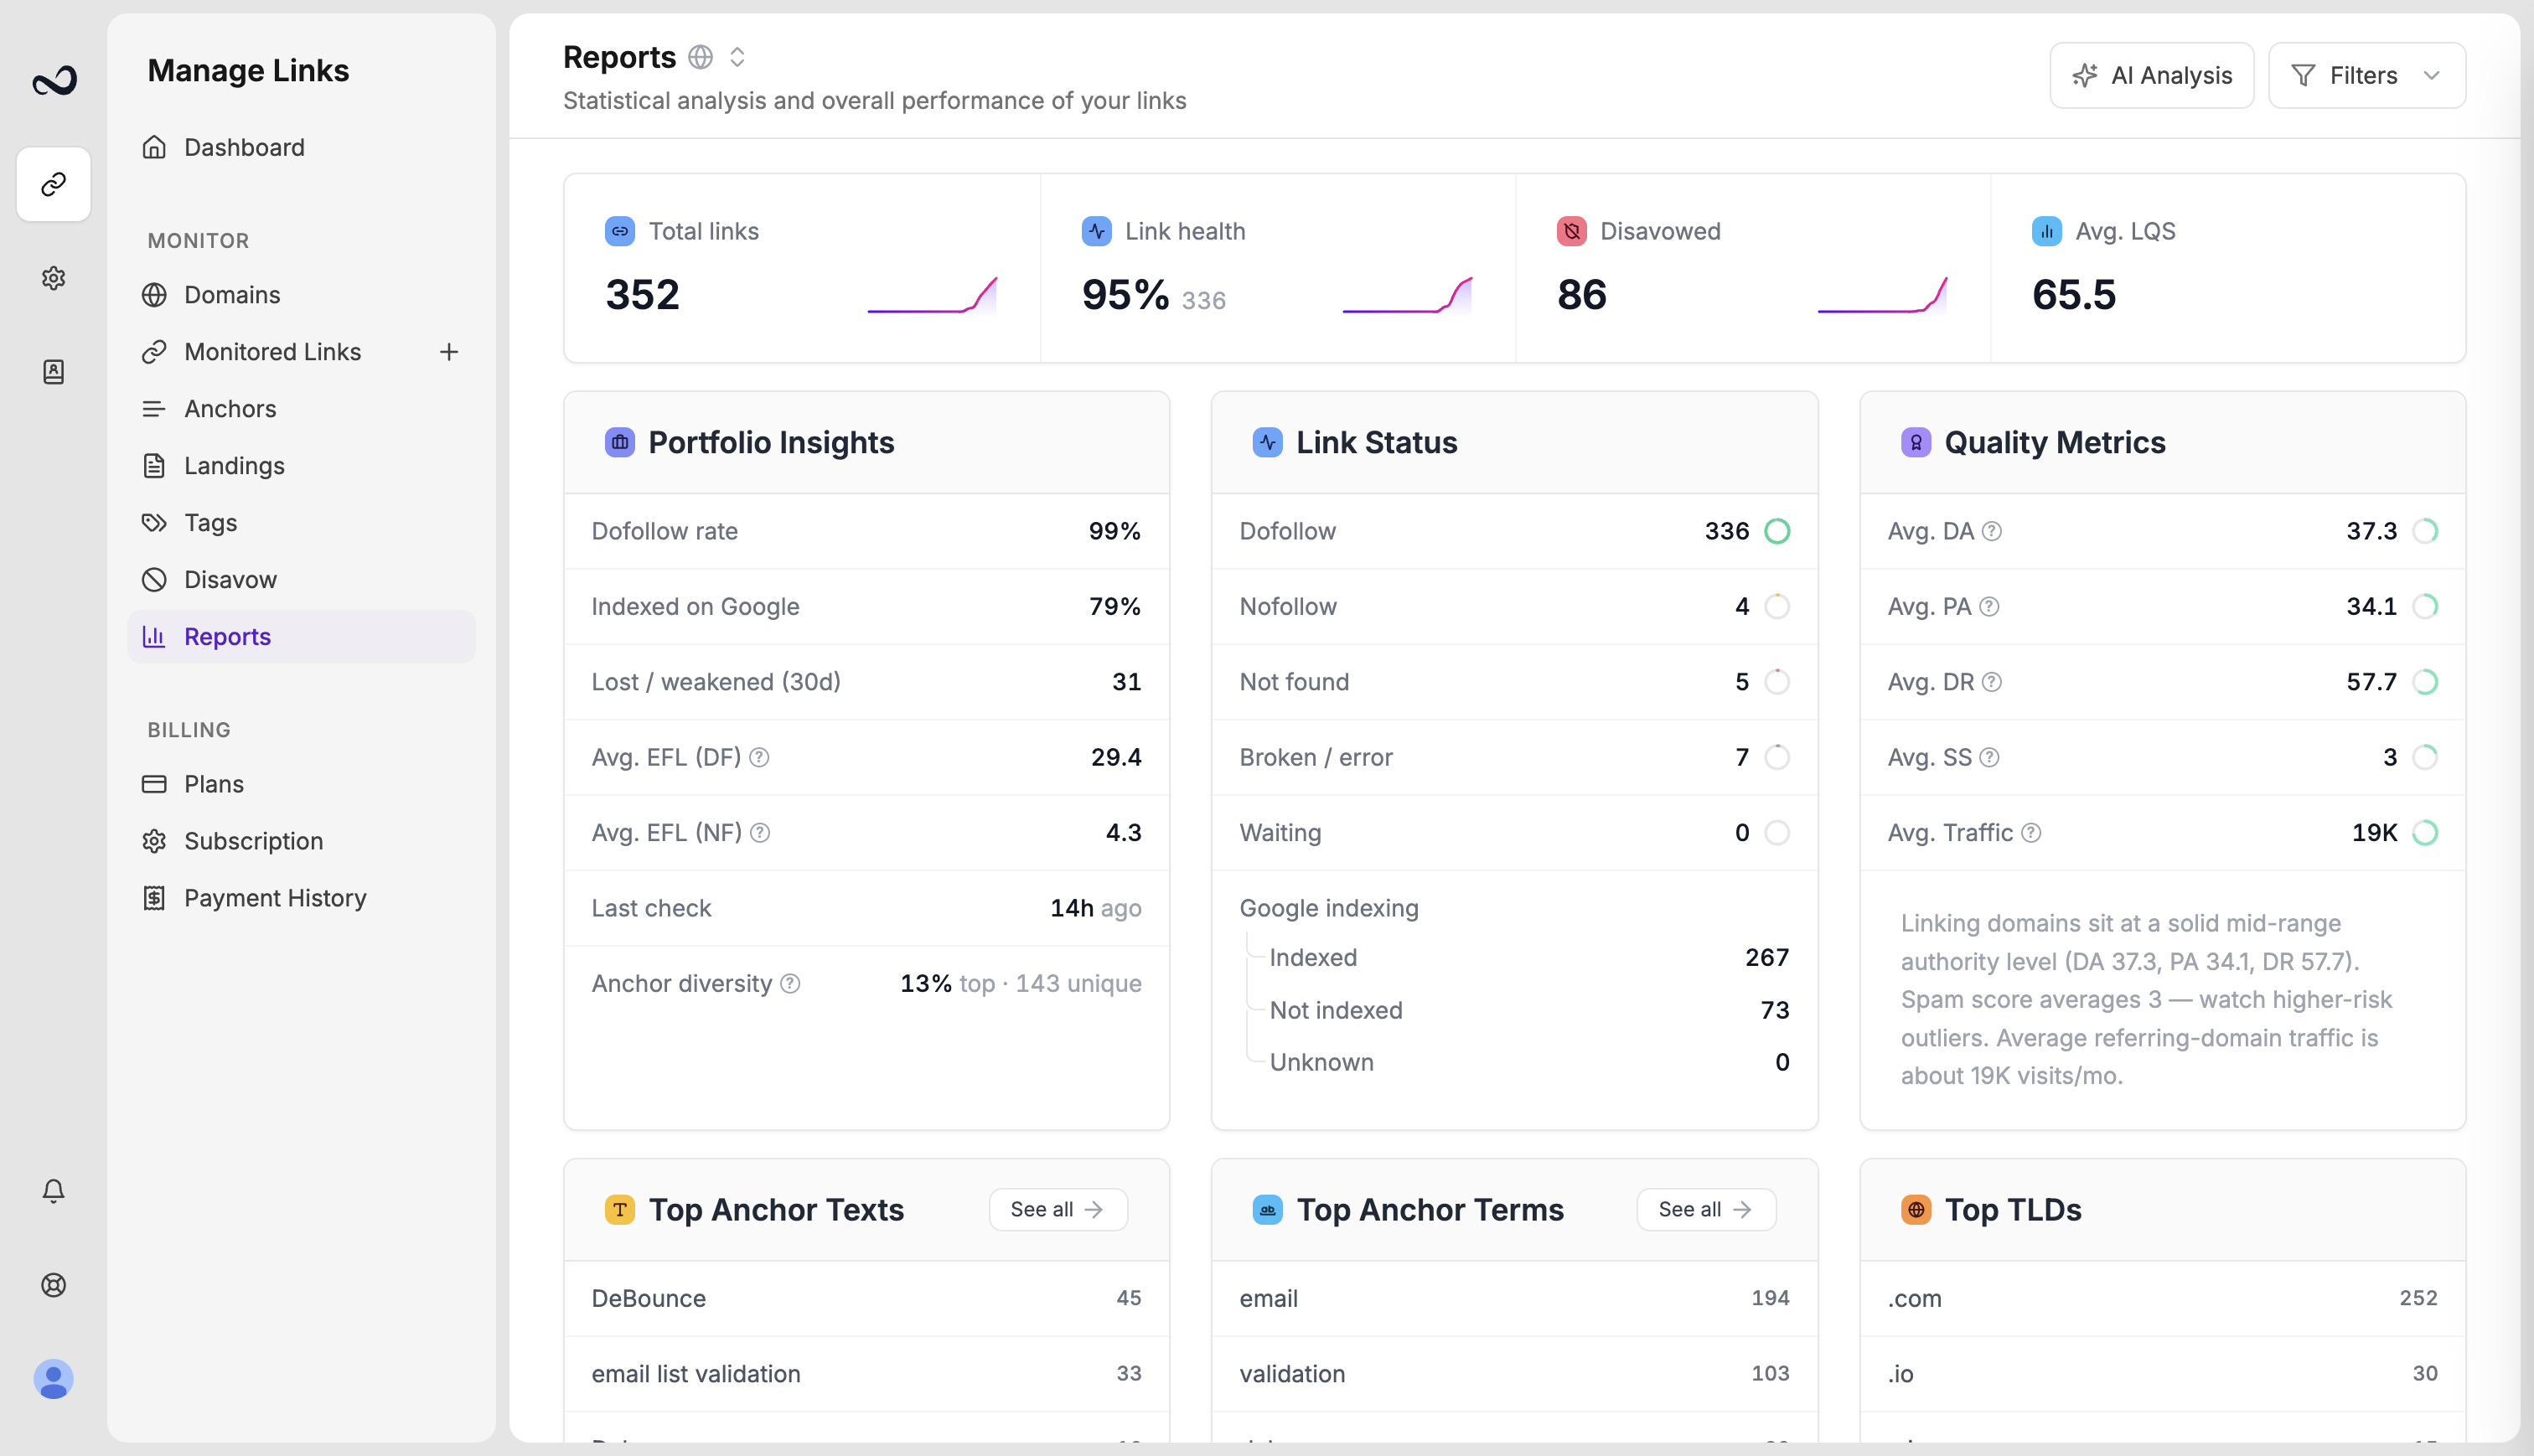Click the help icon next to Anchor diversity

pyautogui.click(x=790, y=984)
